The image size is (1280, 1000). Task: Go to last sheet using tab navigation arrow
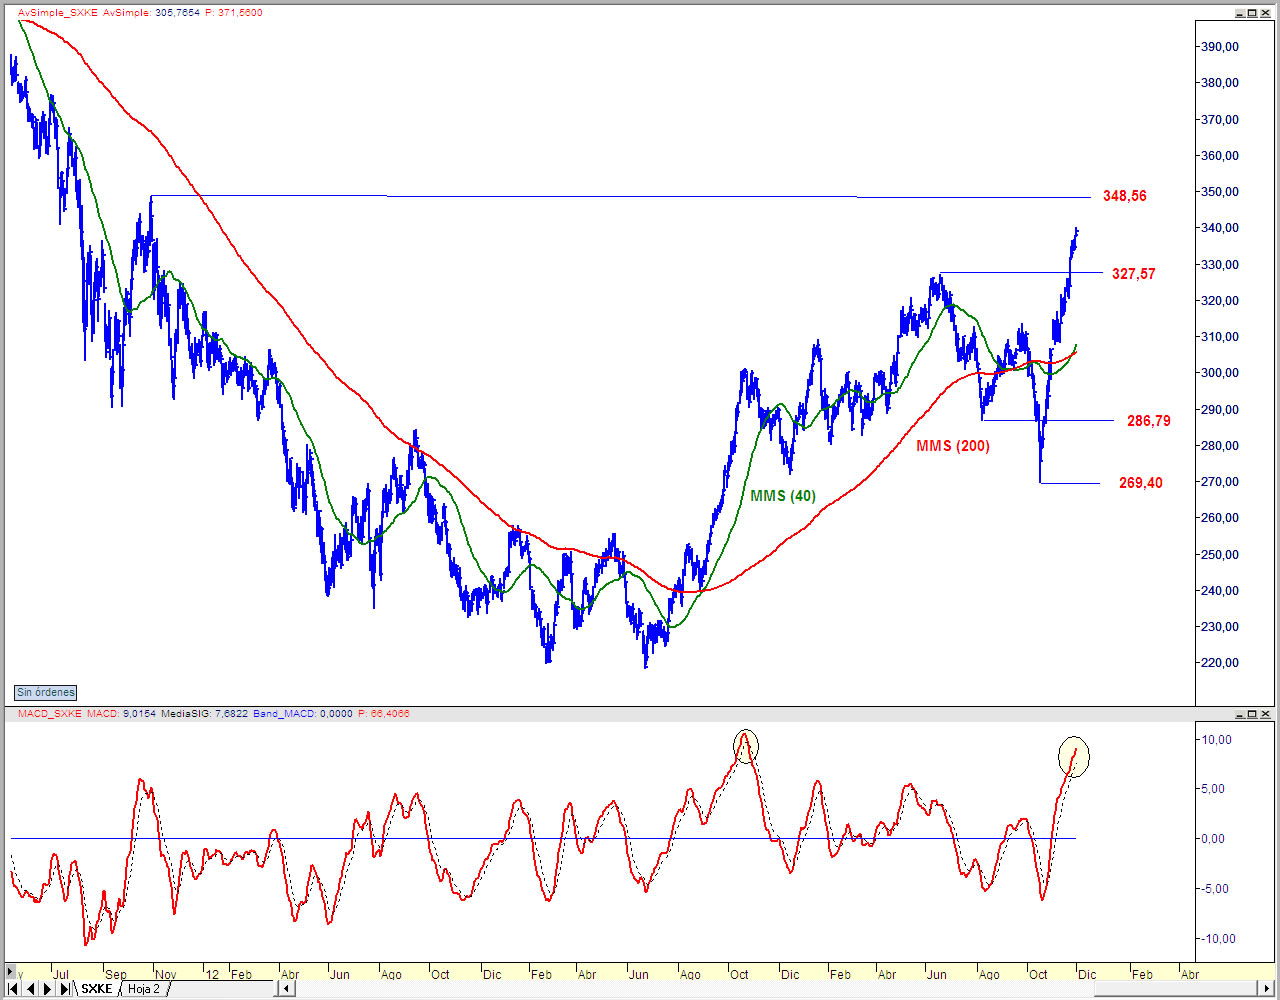[x=64, y=989]
